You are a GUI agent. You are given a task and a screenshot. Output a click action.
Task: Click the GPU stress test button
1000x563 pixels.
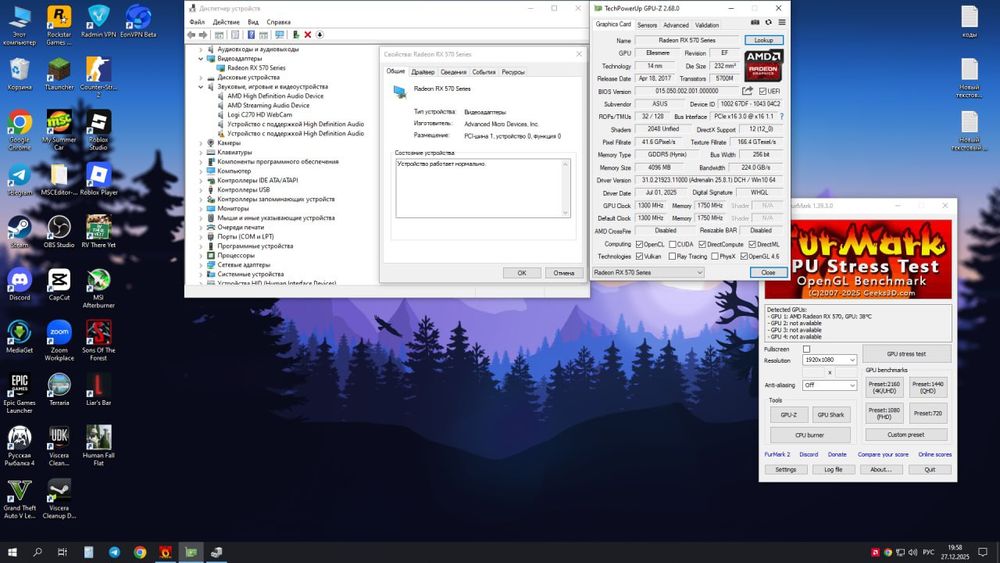[x=906, y=354]
